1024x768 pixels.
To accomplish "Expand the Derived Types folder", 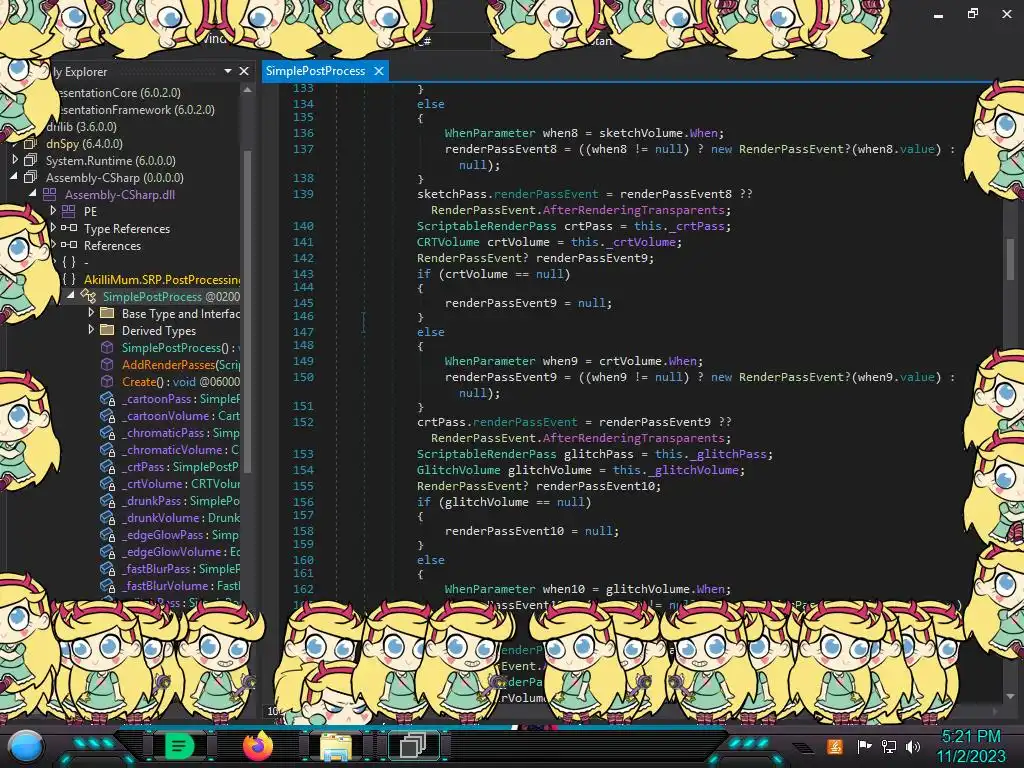I will tap(91, 330).
